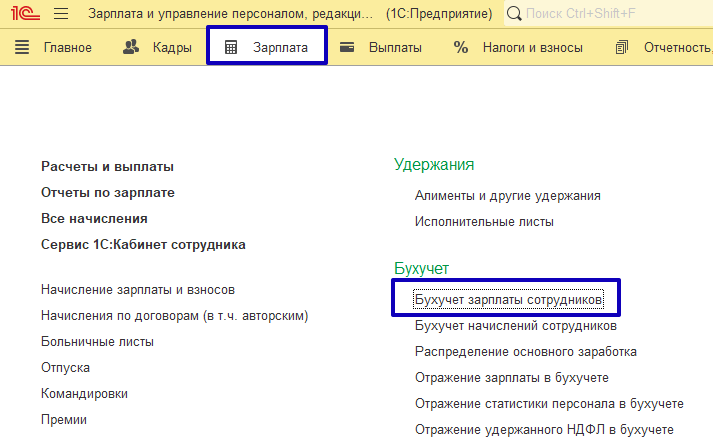
Task: Click the Главное section list icon
Action: (23, 47)
